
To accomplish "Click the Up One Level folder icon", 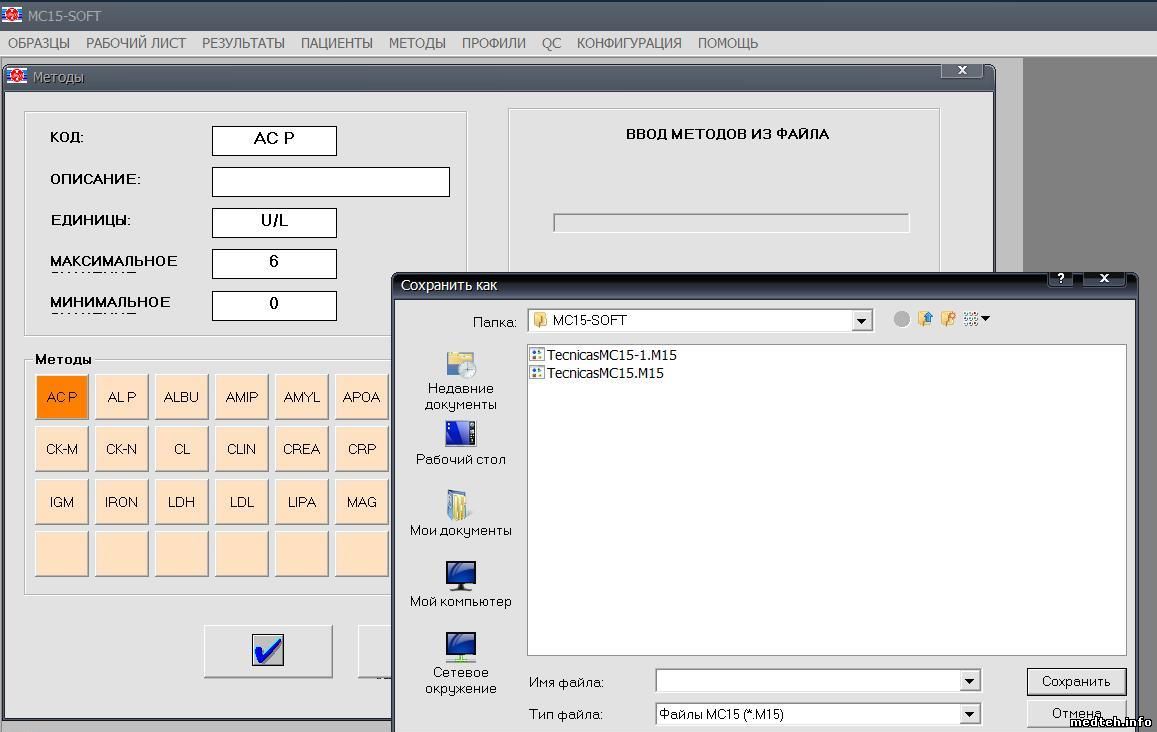I will (x=925, y=319).
